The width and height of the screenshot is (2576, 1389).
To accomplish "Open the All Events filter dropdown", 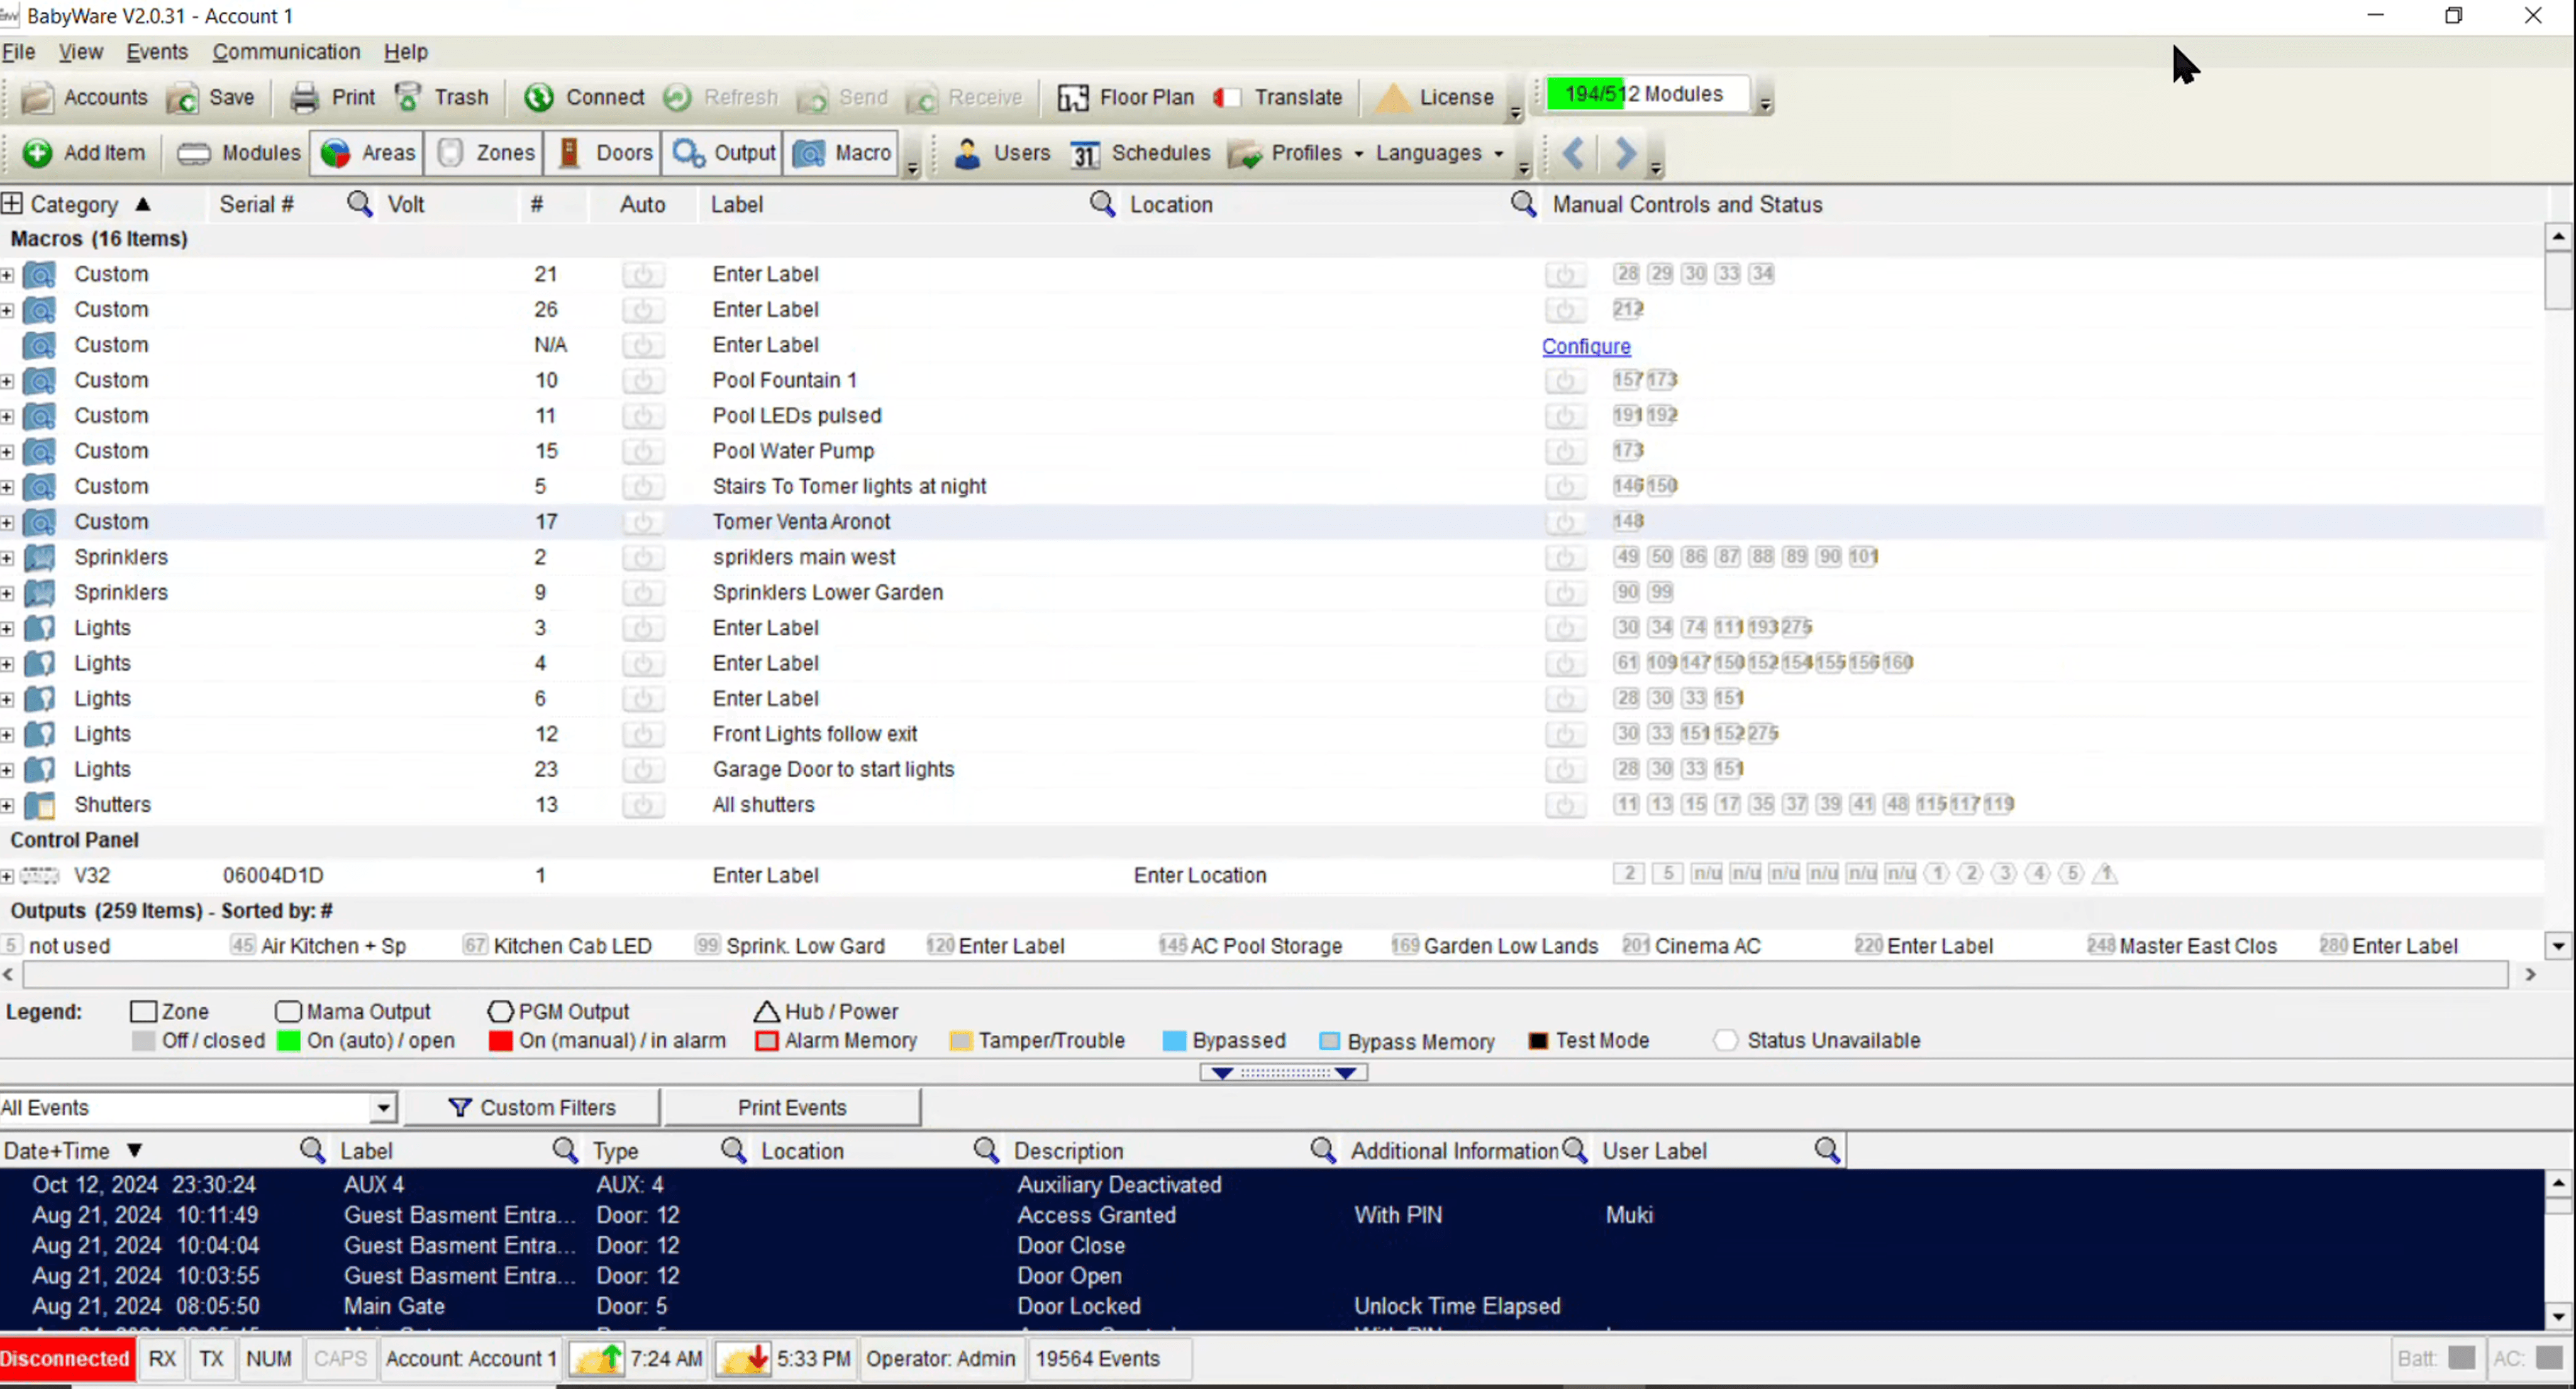I will point(383,1107).
